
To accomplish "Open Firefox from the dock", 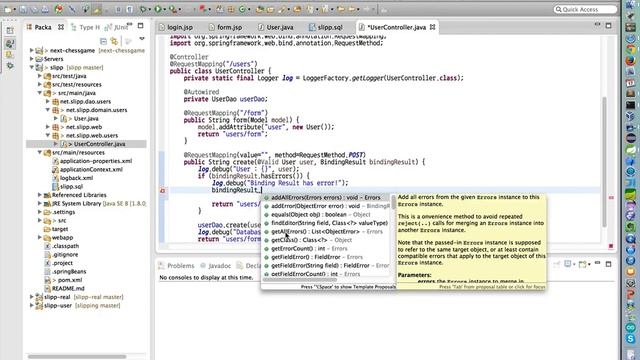I will (x=631, y=61).
